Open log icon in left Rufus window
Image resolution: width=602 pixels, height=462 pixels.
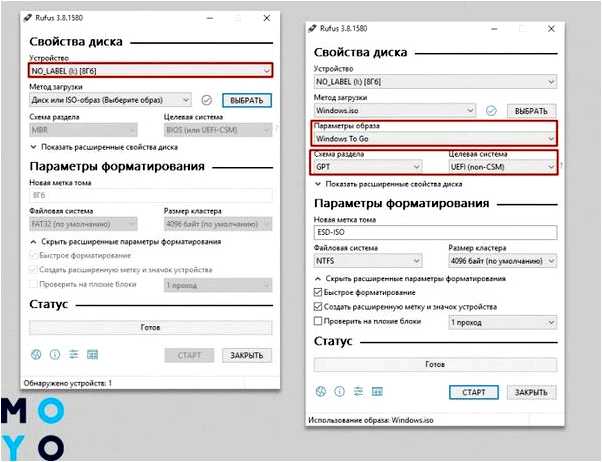[93, 354]
